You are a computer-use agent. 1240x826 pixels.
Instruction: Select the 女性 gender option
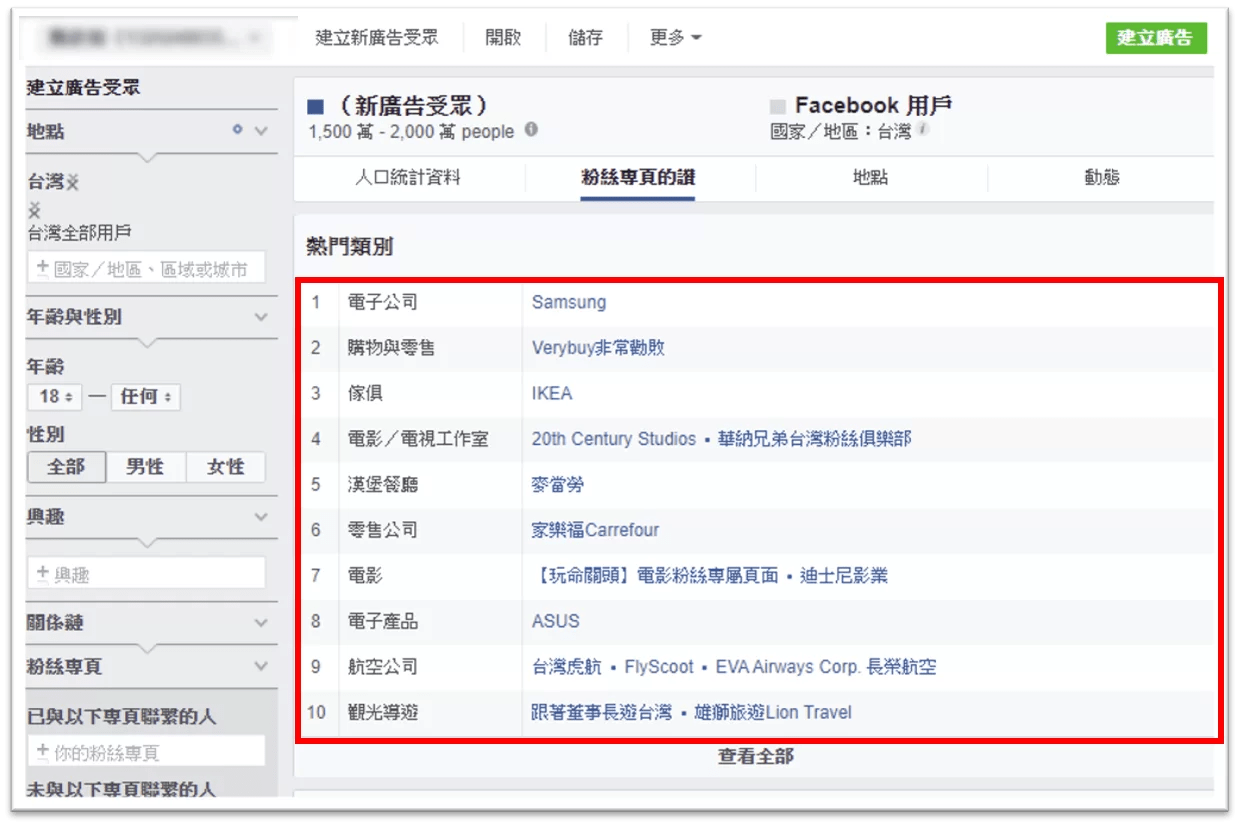tap(226, 467)
